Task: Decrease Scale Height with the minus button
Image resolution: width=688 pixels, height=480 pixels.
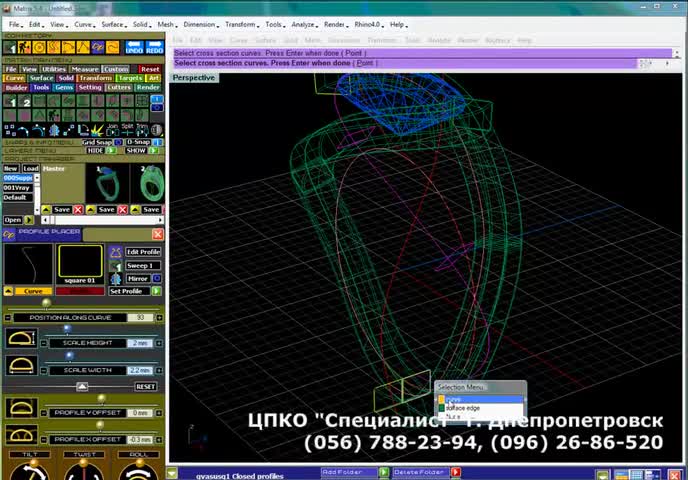Action: point(44,343)
